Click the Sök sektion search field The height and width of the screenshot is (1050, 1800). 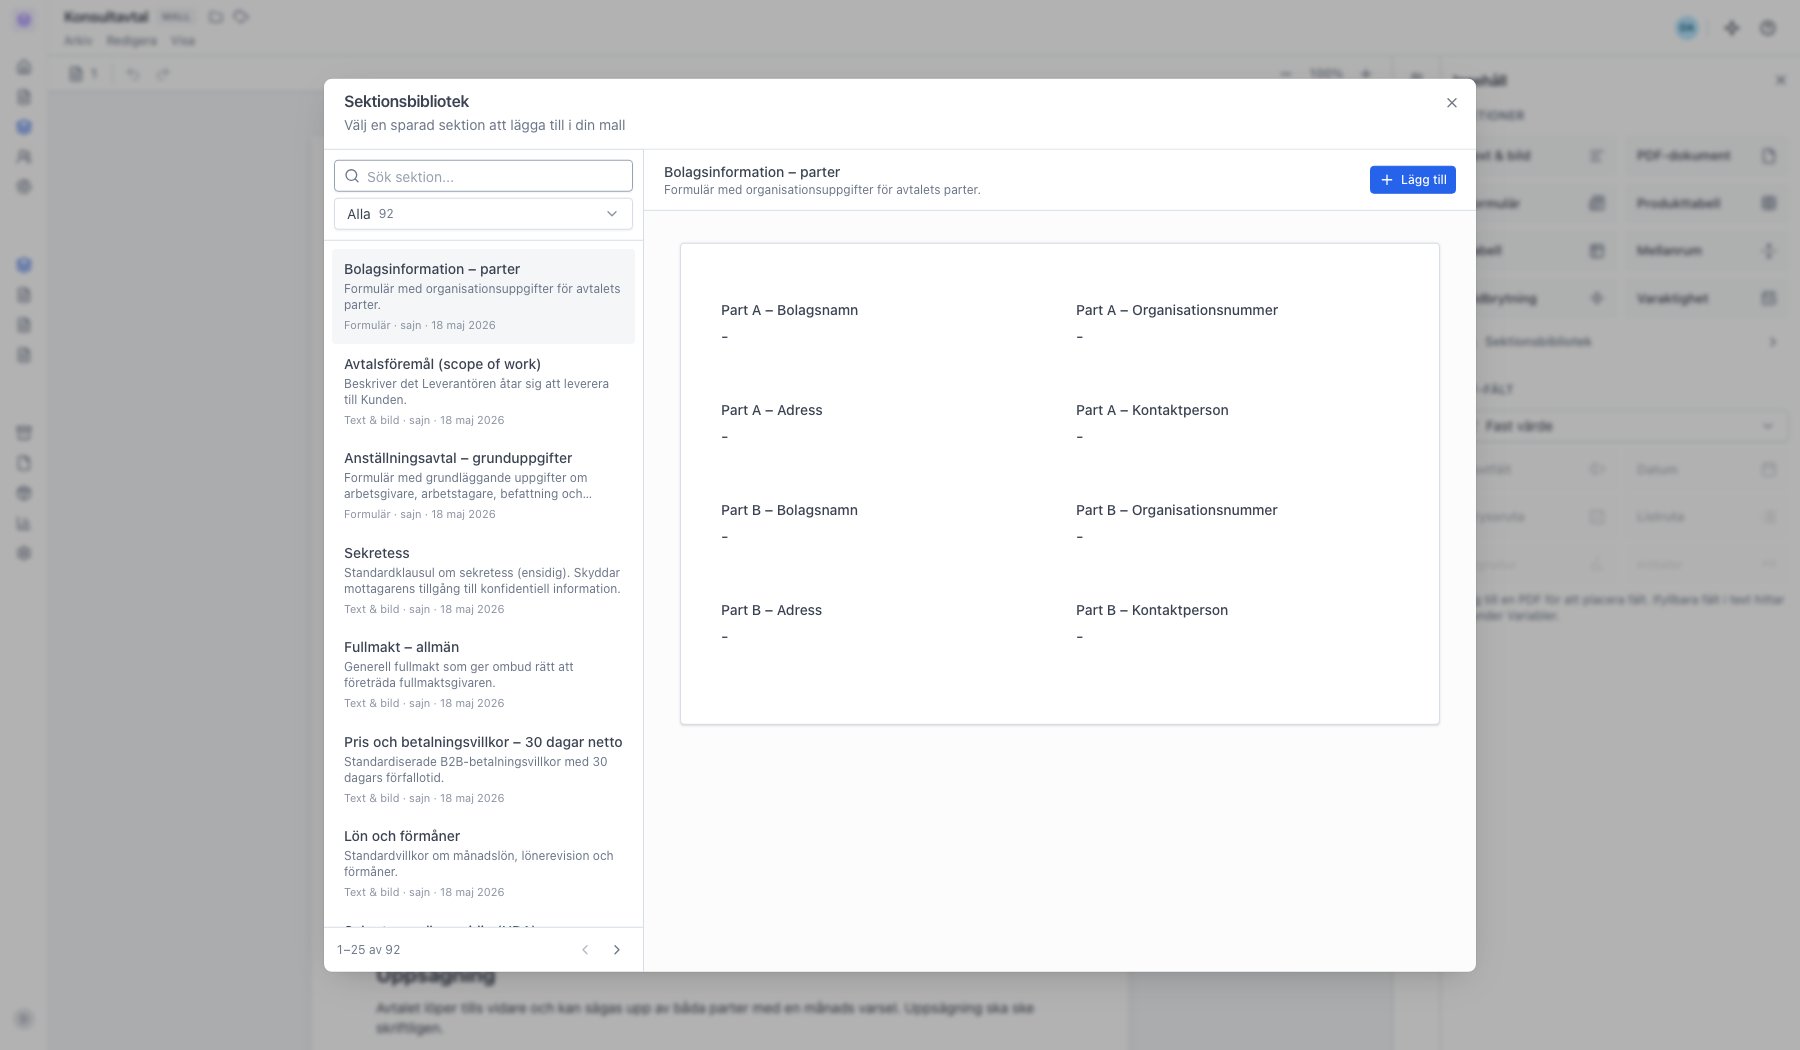(483, 176)
